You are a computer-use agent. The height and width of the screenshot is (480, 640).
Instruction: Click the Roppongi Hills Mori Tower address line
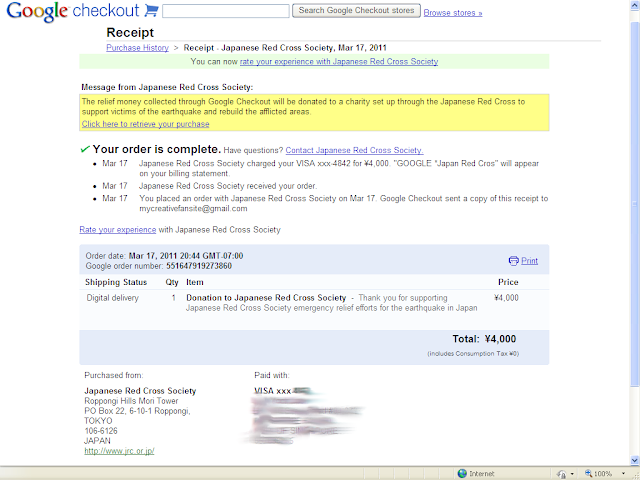coord(131,401)
